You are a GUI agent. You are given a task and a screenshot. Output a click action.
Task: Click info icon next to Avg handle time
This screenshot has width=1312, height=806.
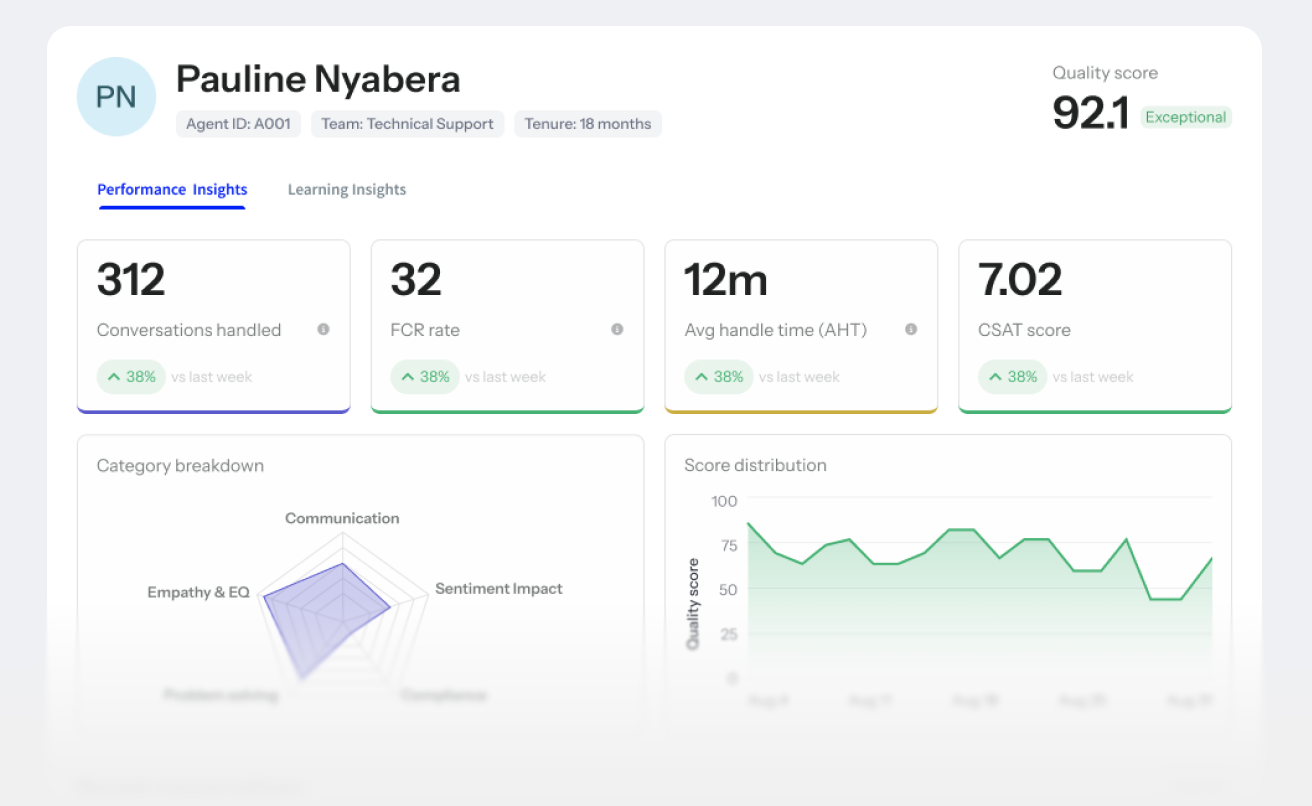click(911, 329)
